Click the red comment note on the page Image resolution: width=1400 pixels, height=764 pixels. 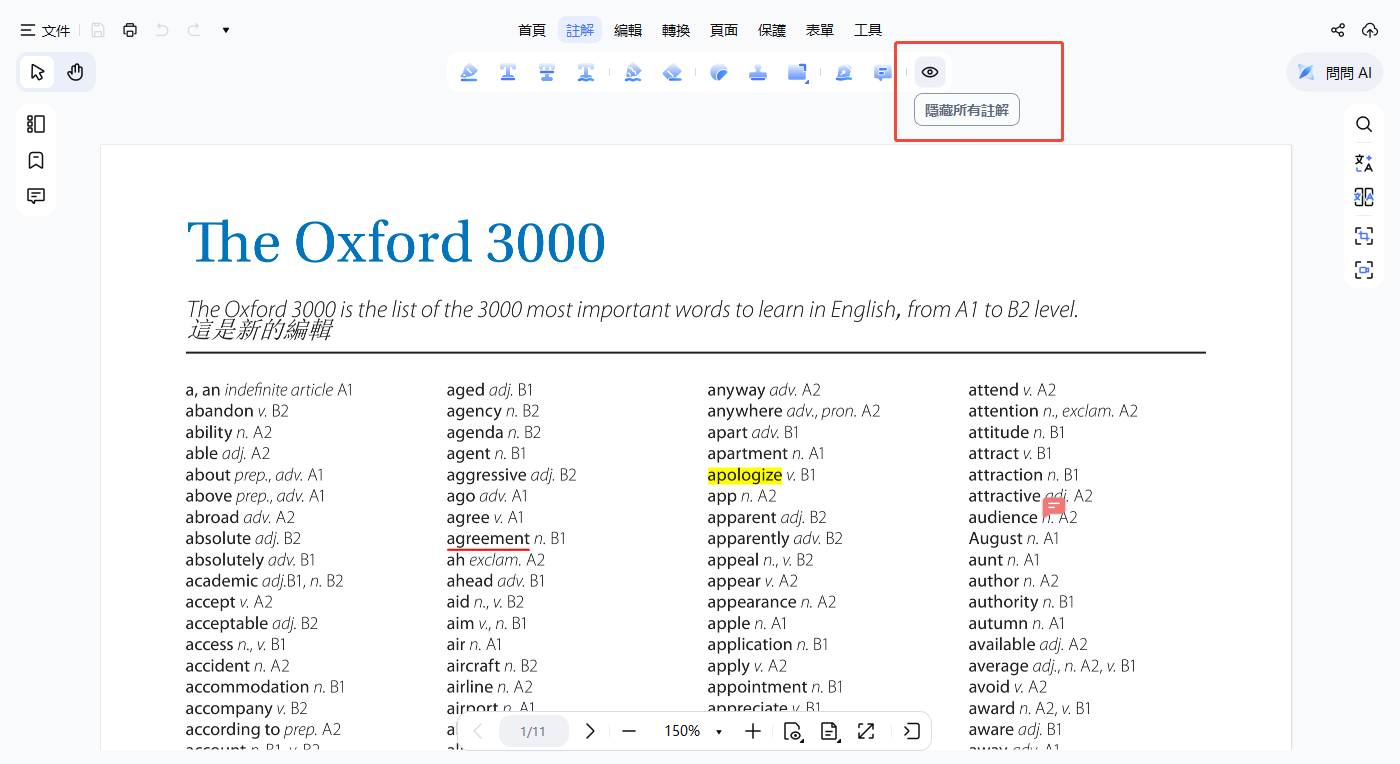tap(1054, 507)
